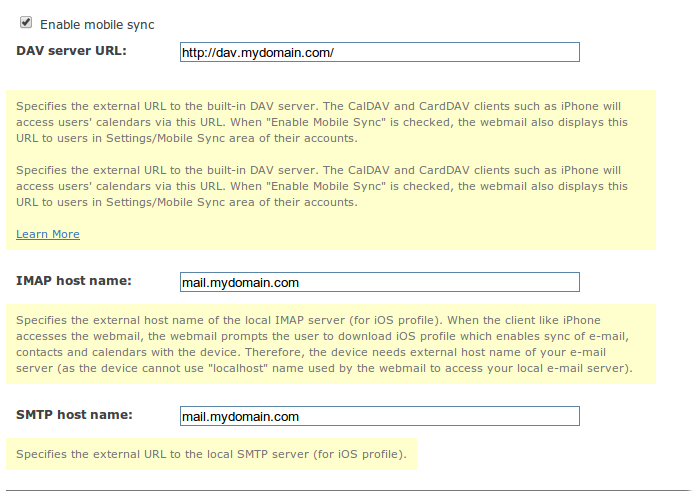This screenshot has height=500, width=700.
Task: Click the SMTP server help text
Action: point(212,454)
